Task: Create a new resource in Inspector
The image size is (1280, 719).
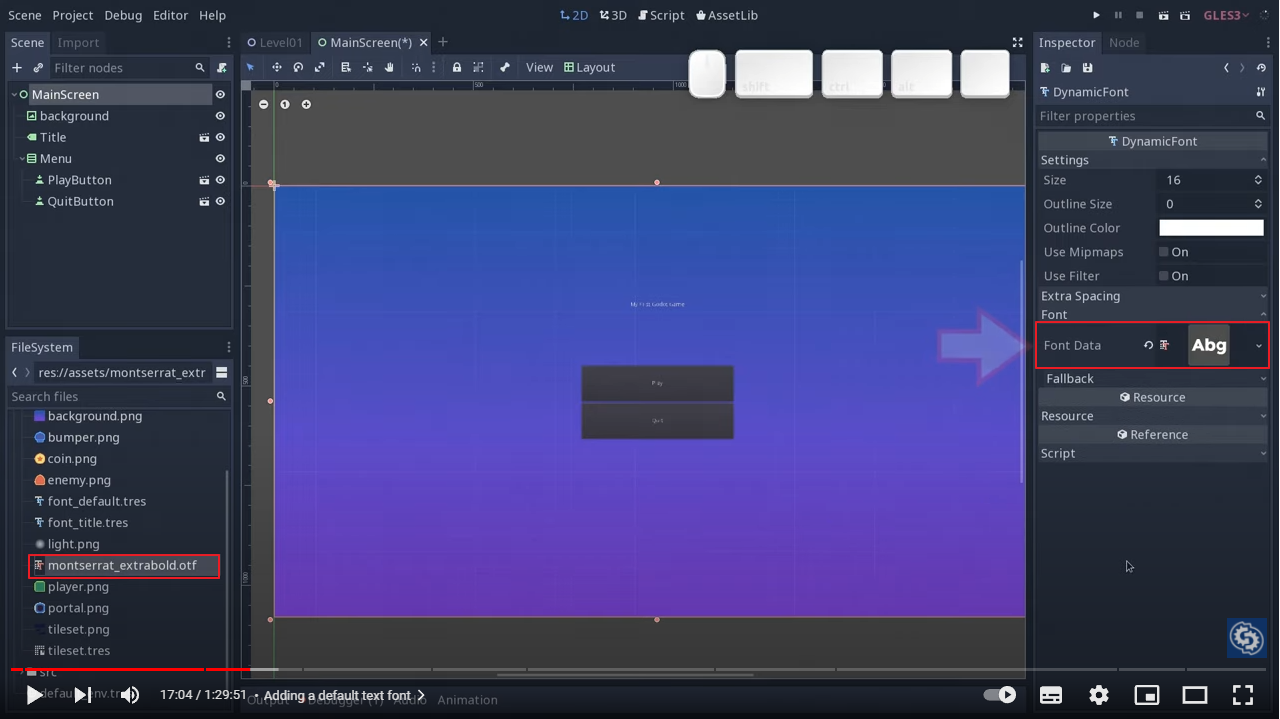Action: (1045, 68)
